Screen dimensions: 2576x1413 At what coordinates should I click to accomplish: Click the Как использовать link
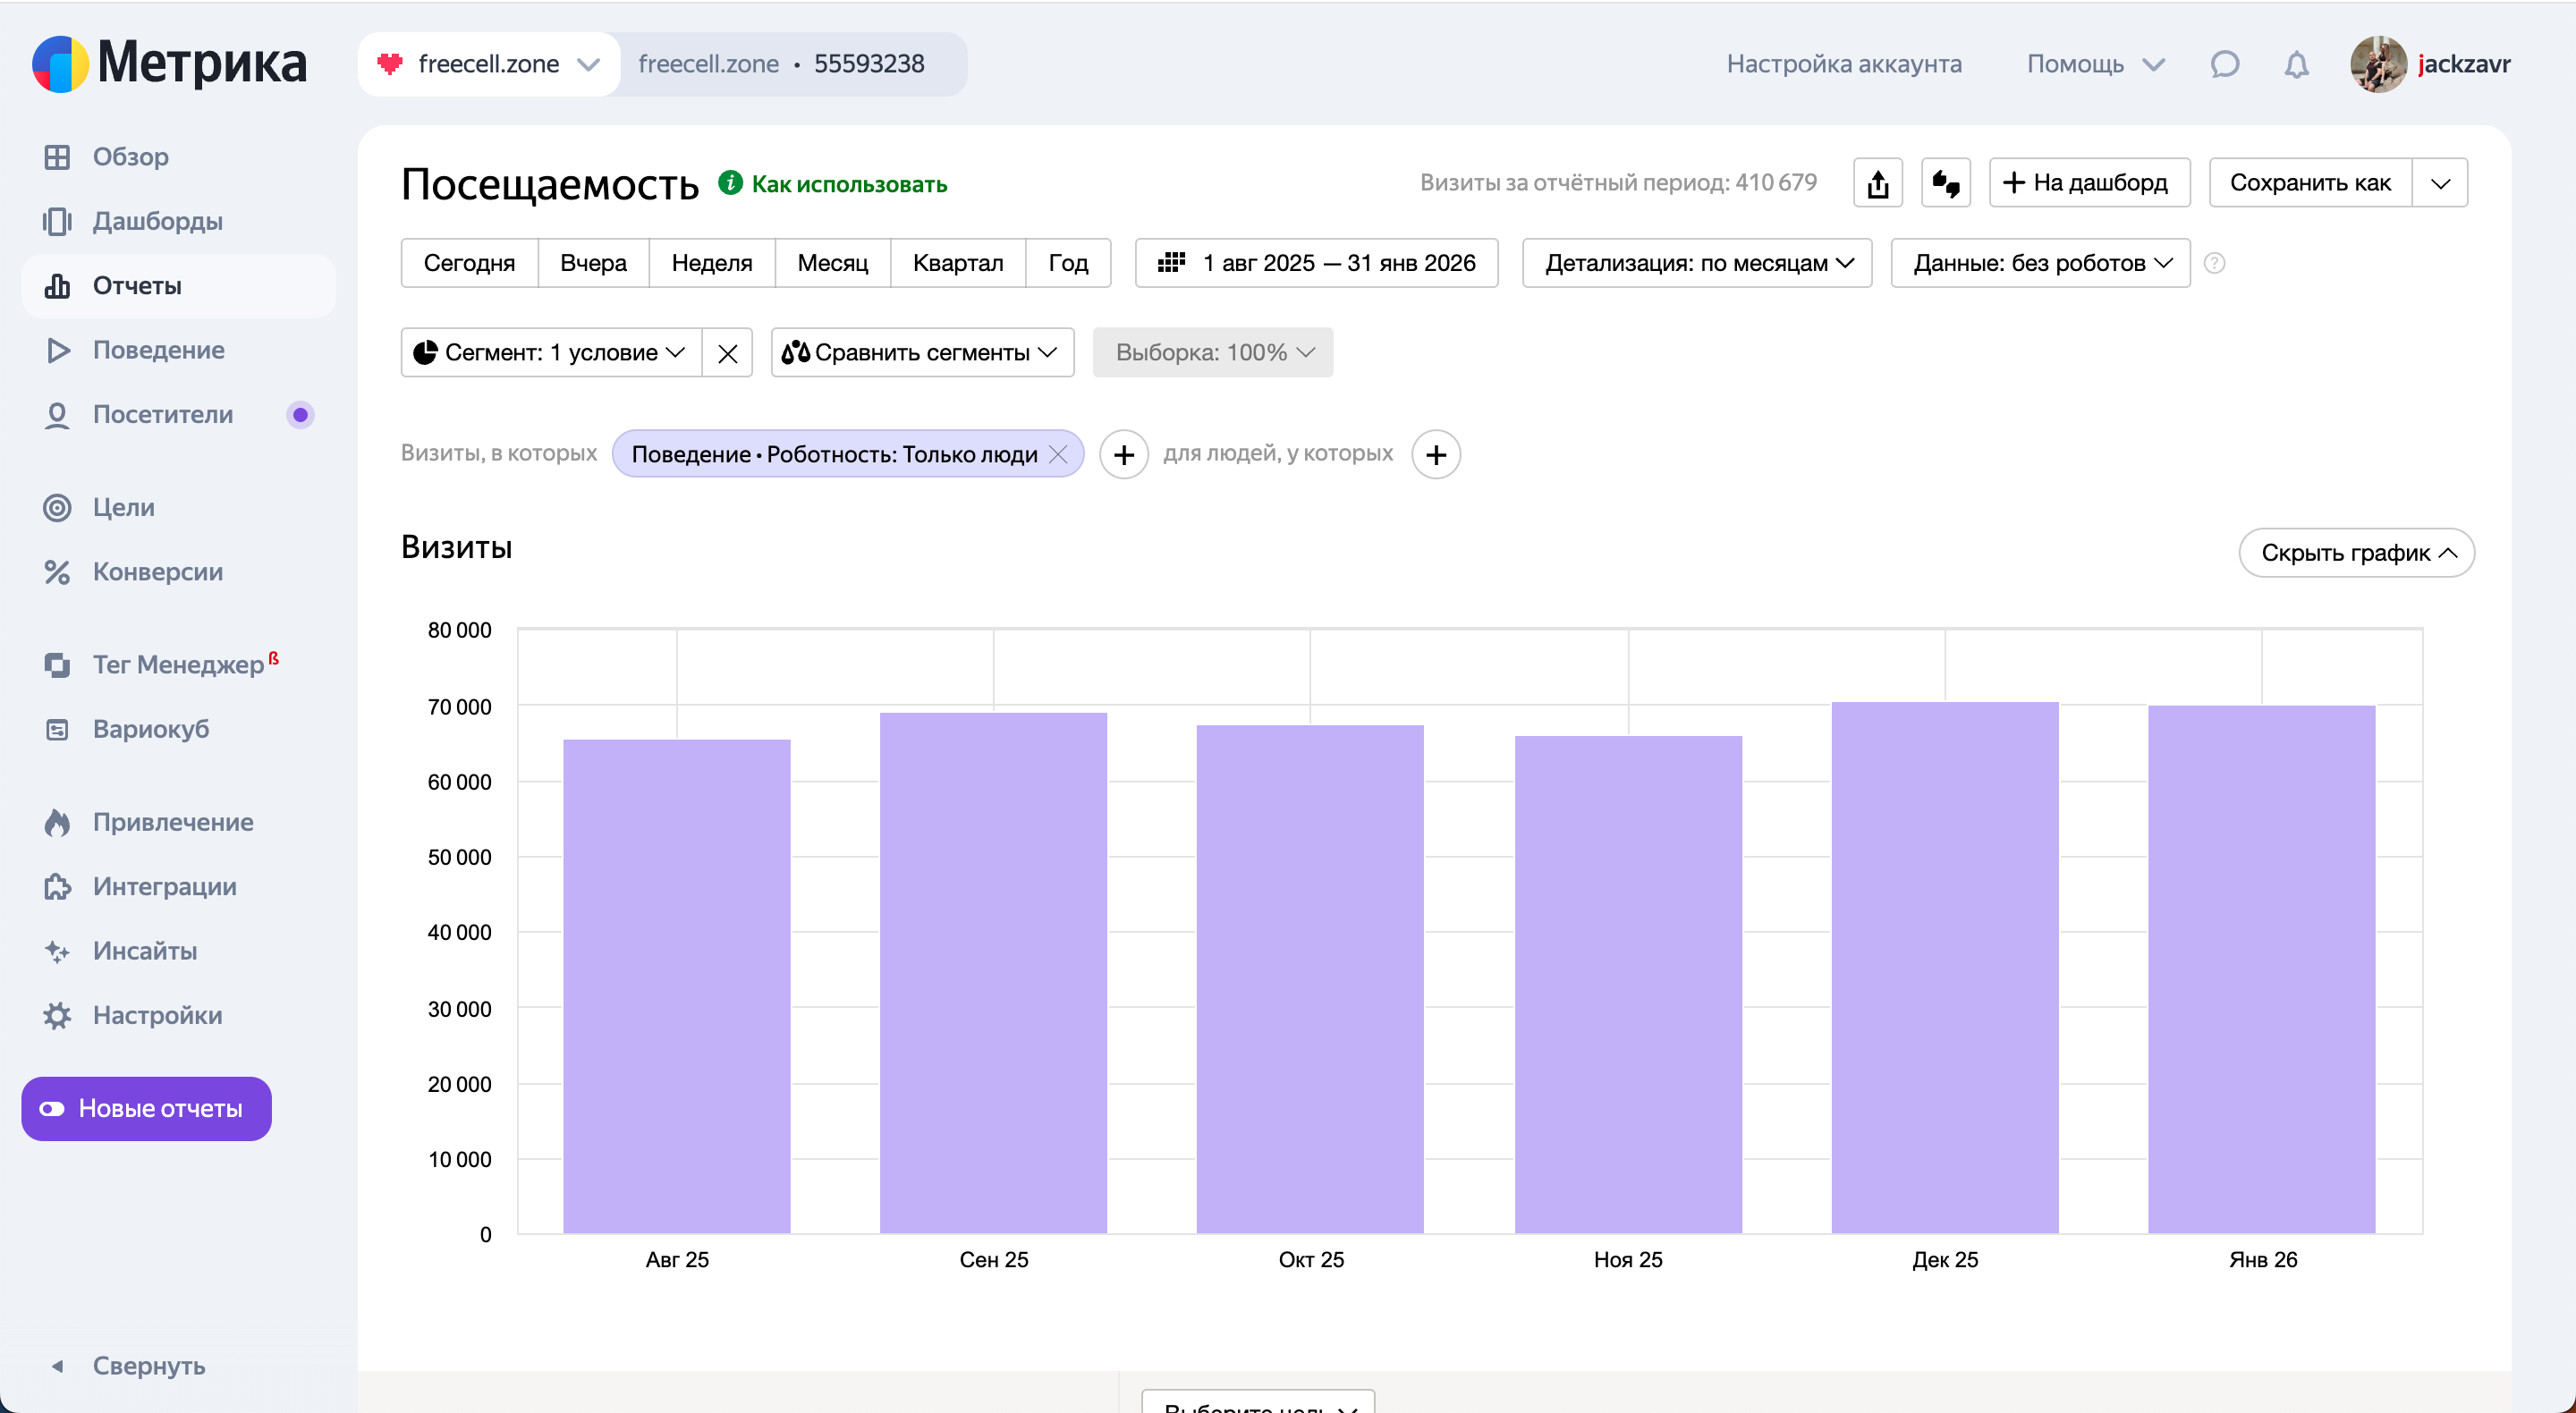(x=848, y=184)
